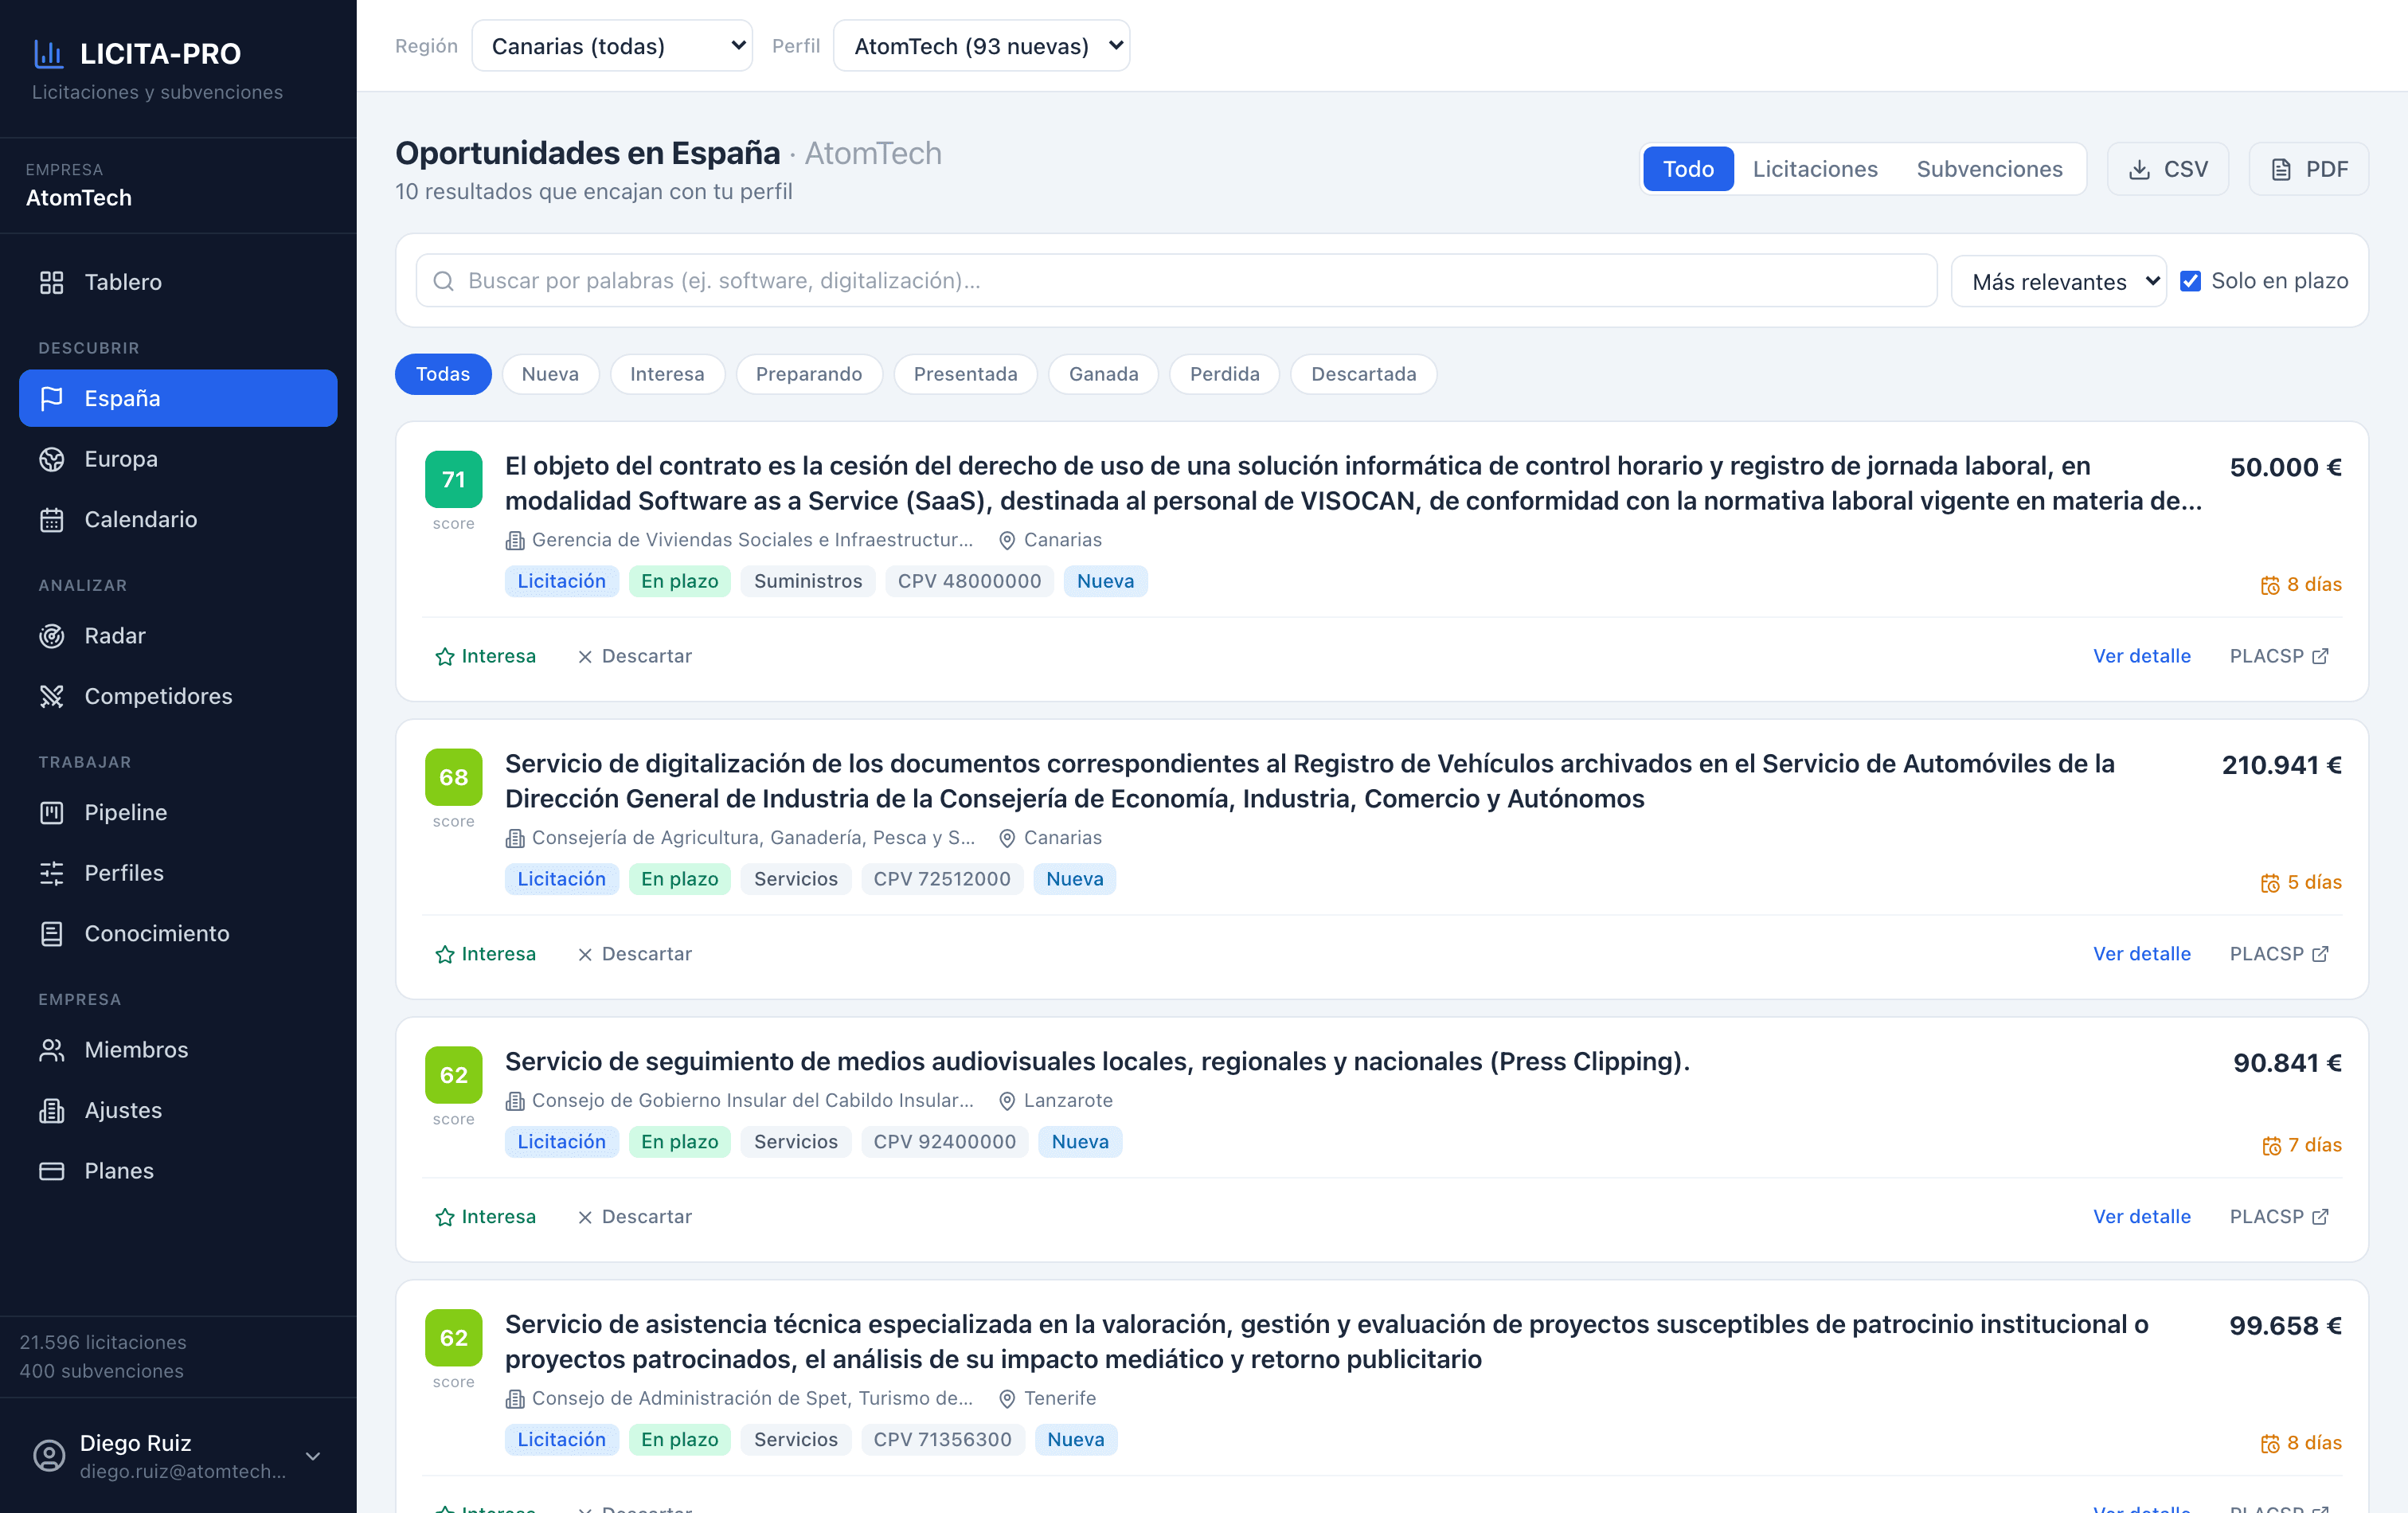Focus the keyword search field
Image resolution: width=2408 pixels, height=1513 pixels.
(x=1176, y=281)
